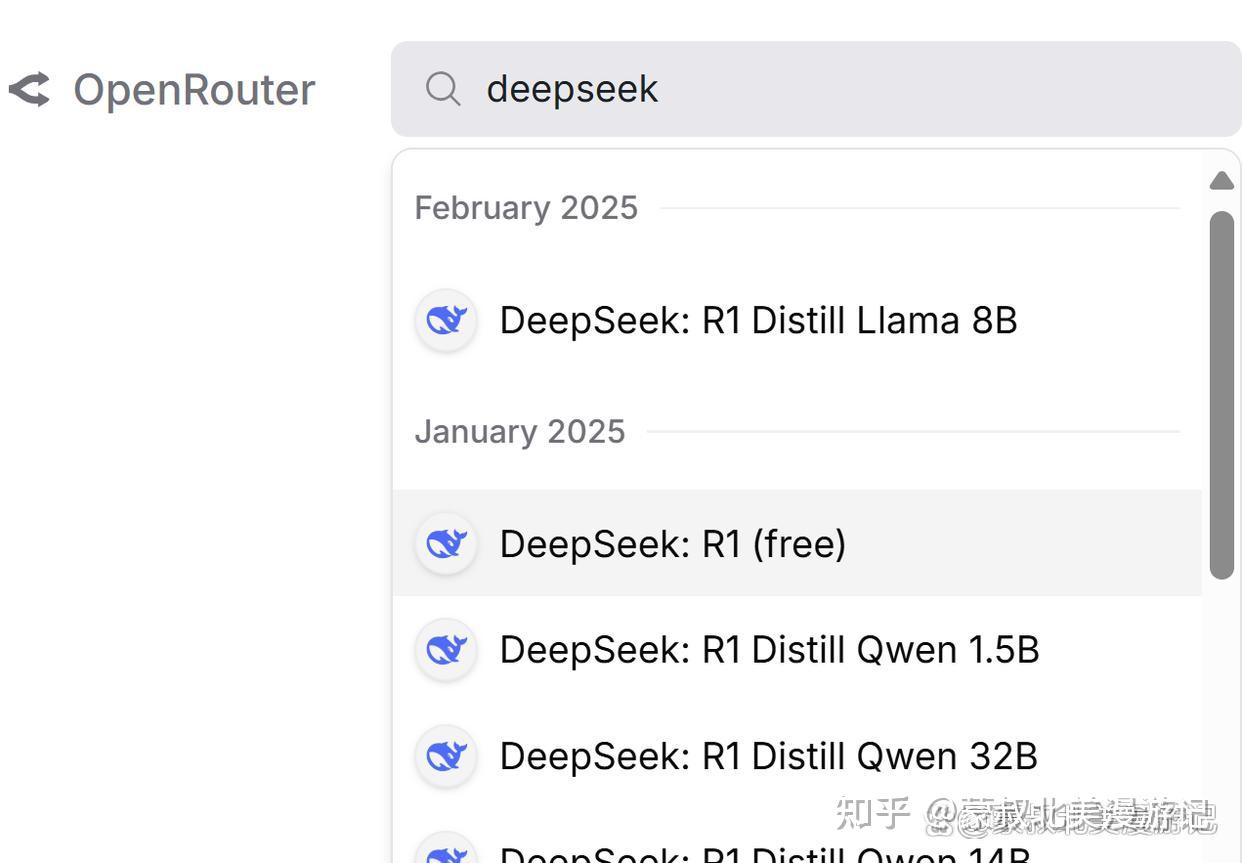Click the OpenRouter home link text
The width and height of the screenshot is (1242, 863).
[193, 89]
